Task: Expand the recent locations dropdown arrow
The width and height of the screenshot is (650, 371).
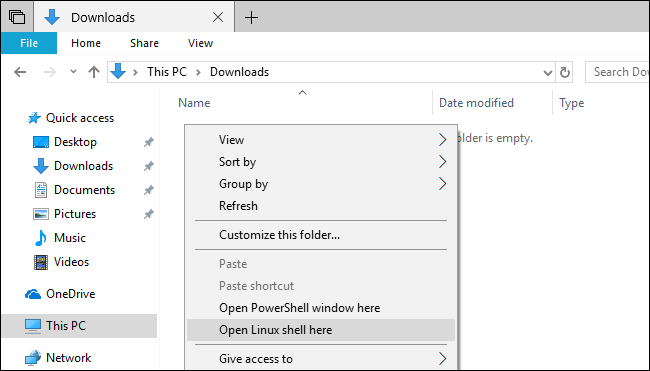Action: point(73,72)
